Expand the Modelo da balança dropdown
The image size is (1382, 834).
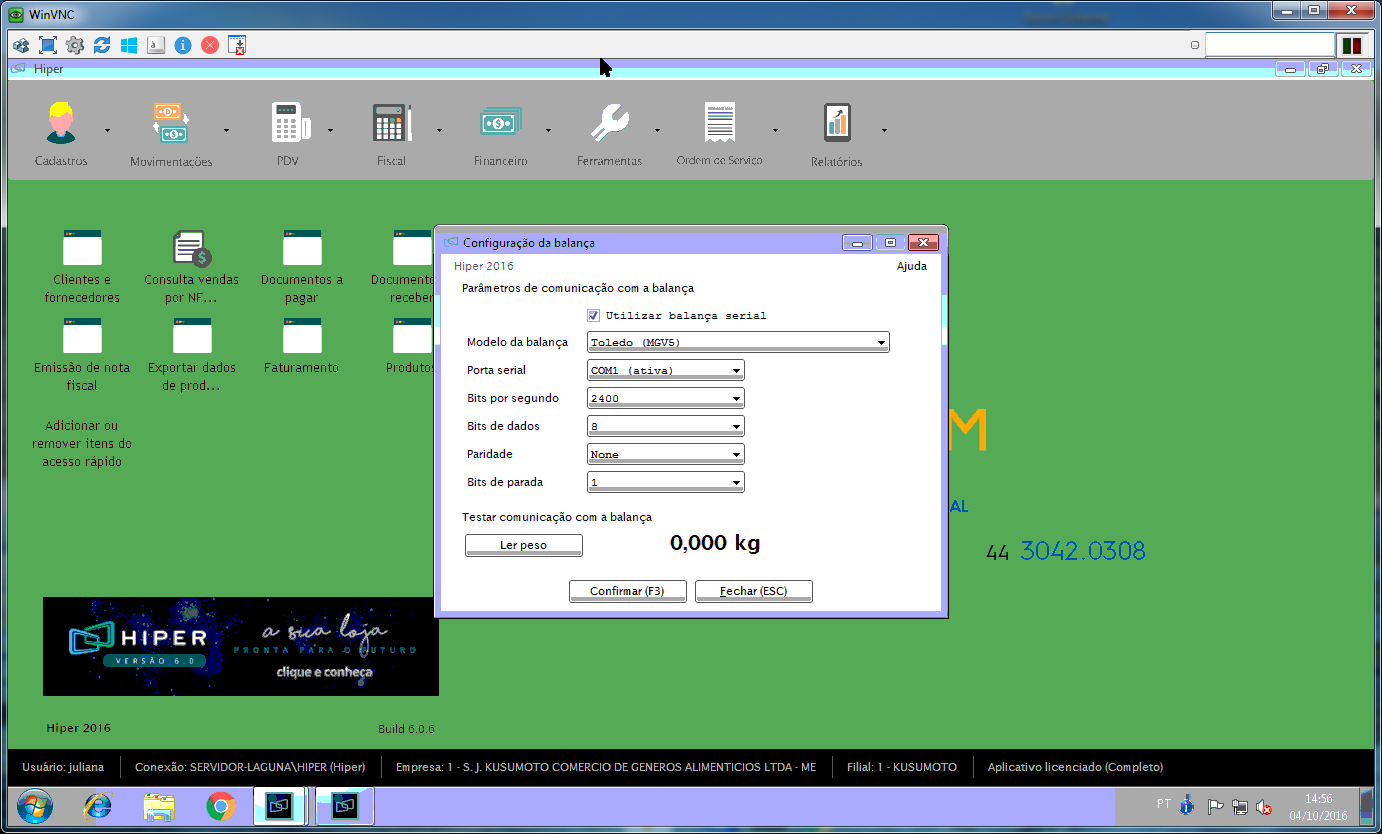click(880, 343)
